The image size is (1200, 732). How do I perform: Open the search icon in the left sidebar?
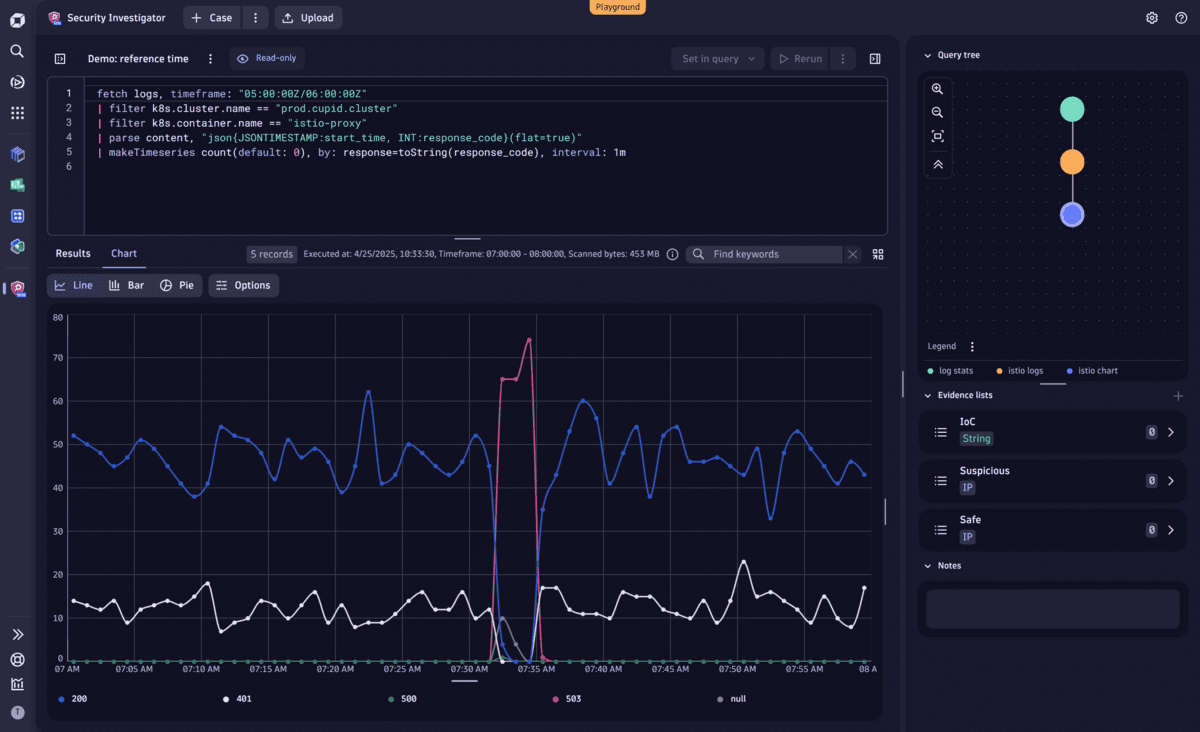pos(16,50)
